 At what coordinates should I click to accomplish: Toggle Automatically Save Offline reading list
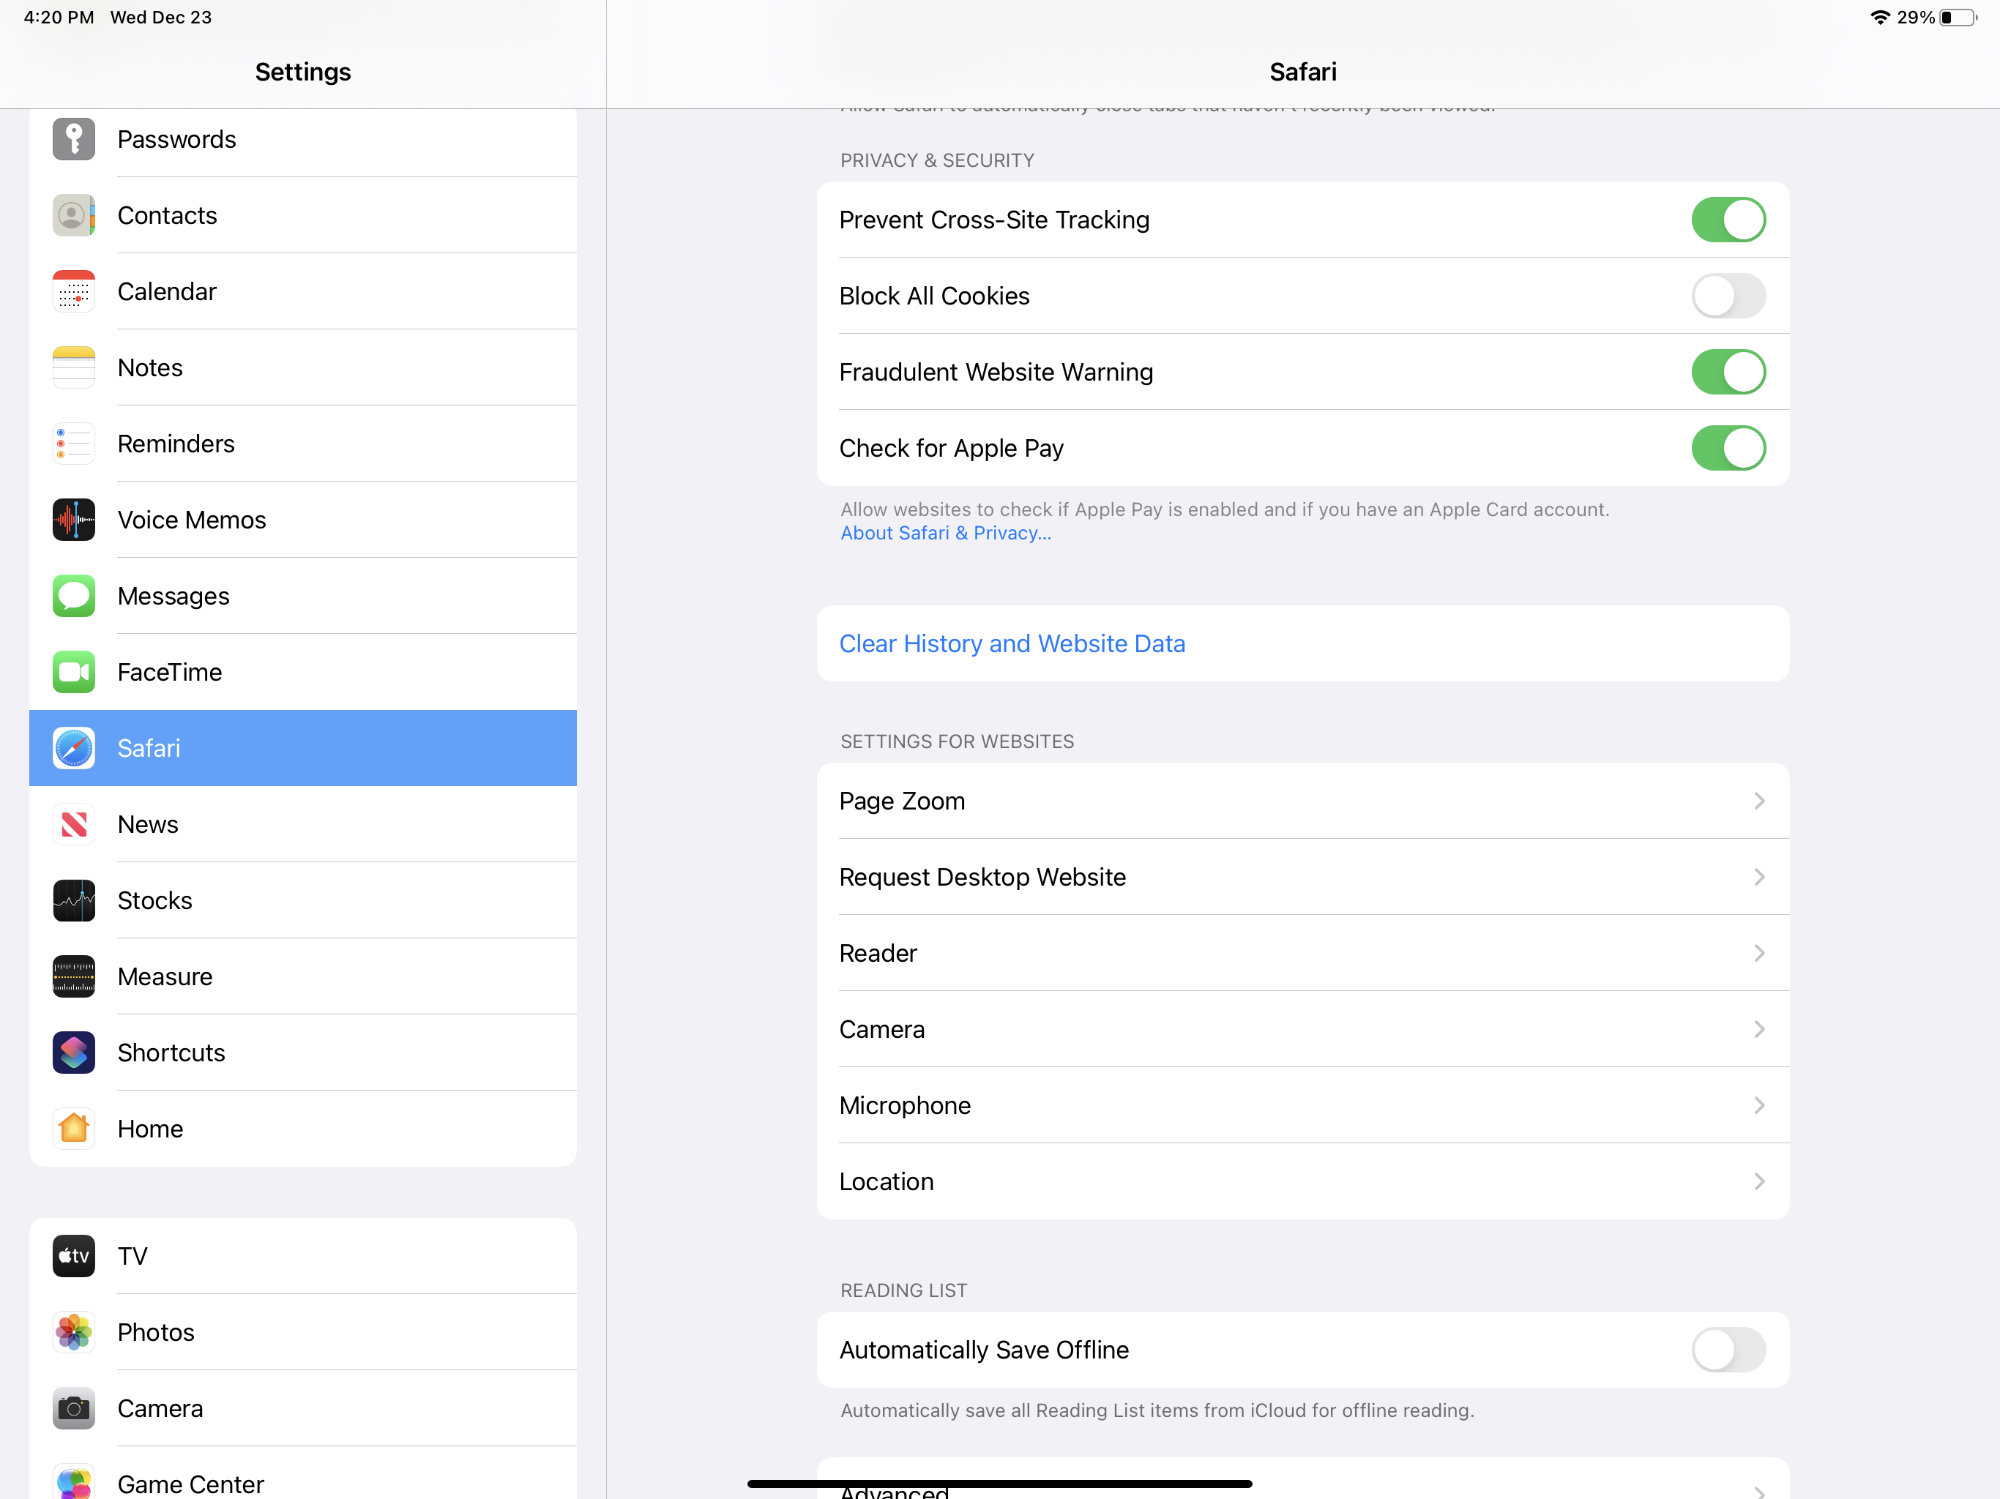click(1728, 1349)
